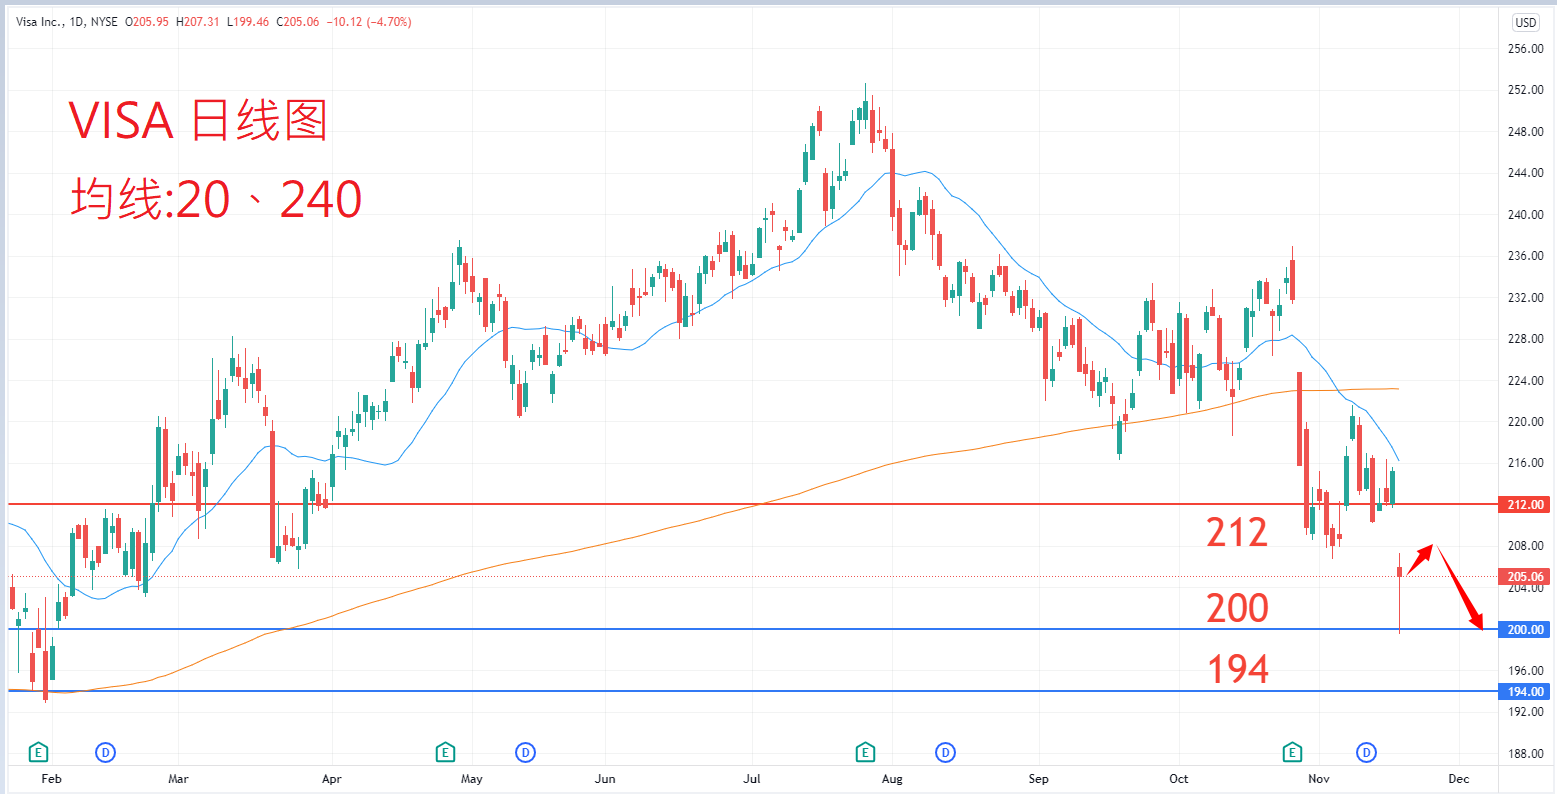Click the −10.12 (−4.70%) change value
Screen dimensions: 1557x794
(368, 22)
